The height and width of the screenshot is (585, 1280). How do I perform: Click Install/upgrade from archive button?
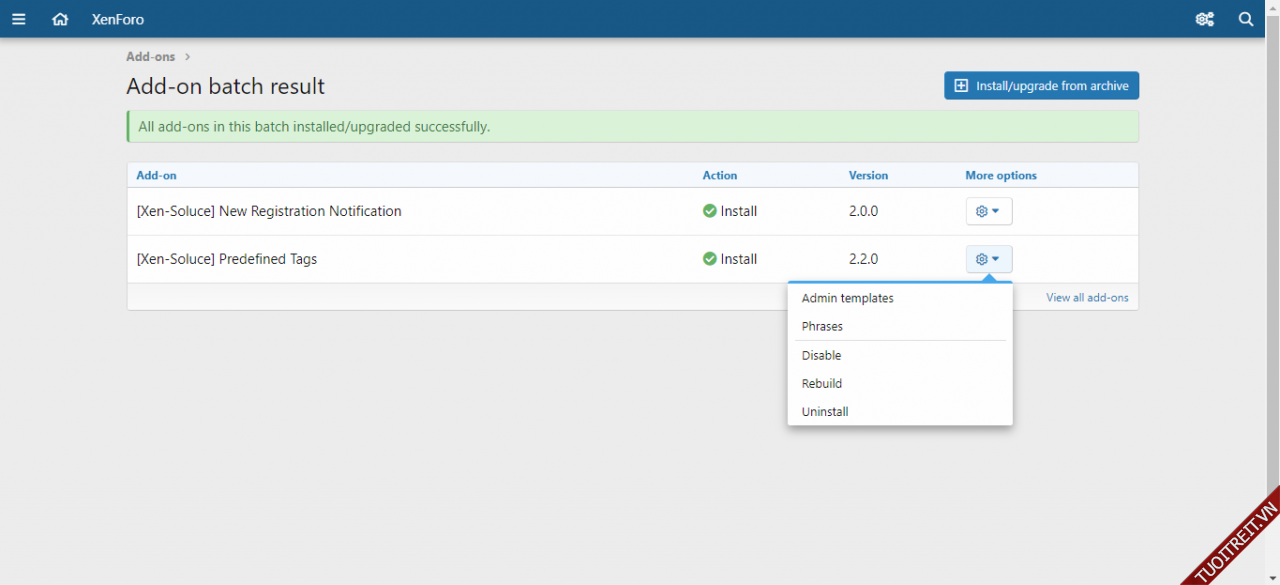pos(1041,86)
